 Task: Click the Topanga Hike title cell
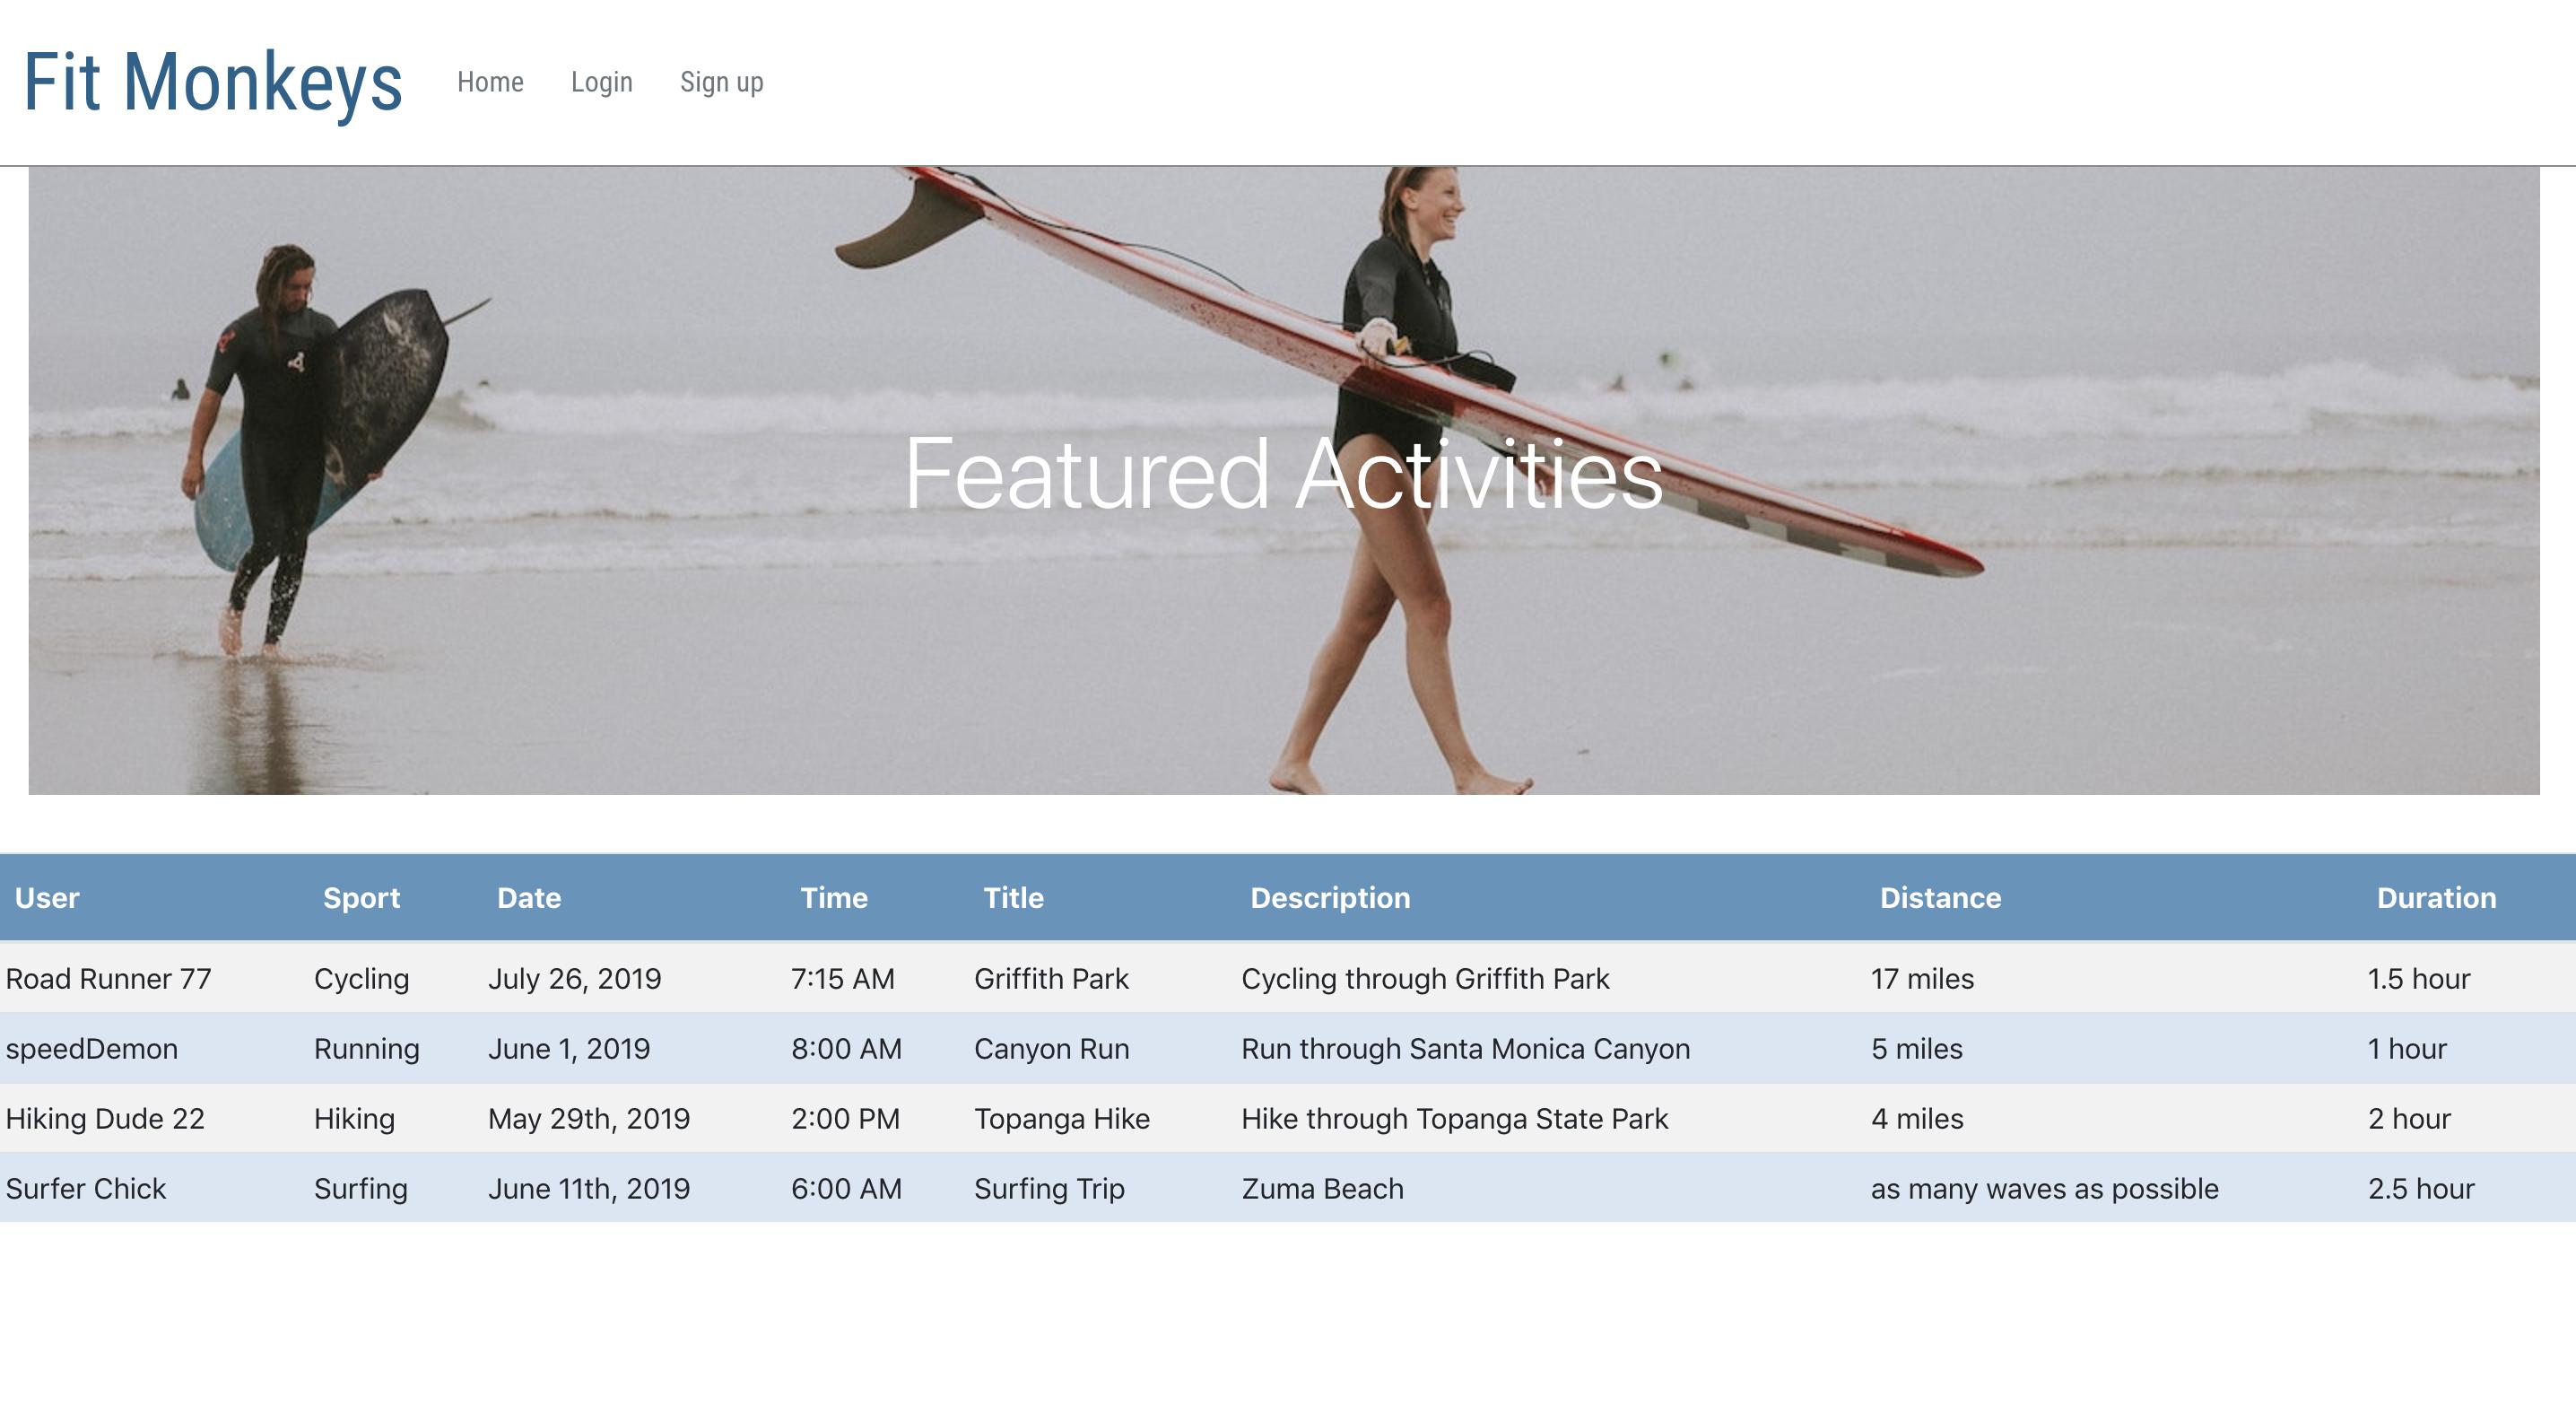pyautogui.click(x=1061, y=1118)
